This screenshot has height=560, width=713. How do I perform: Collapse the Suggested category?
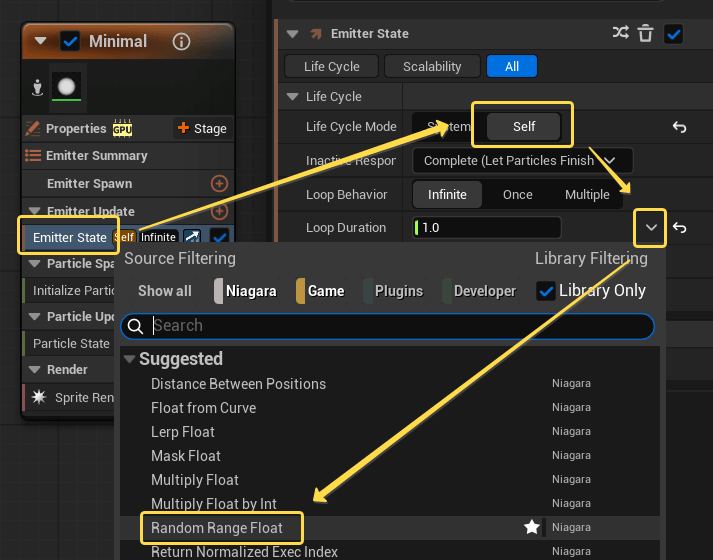click(x=130, y=359)
